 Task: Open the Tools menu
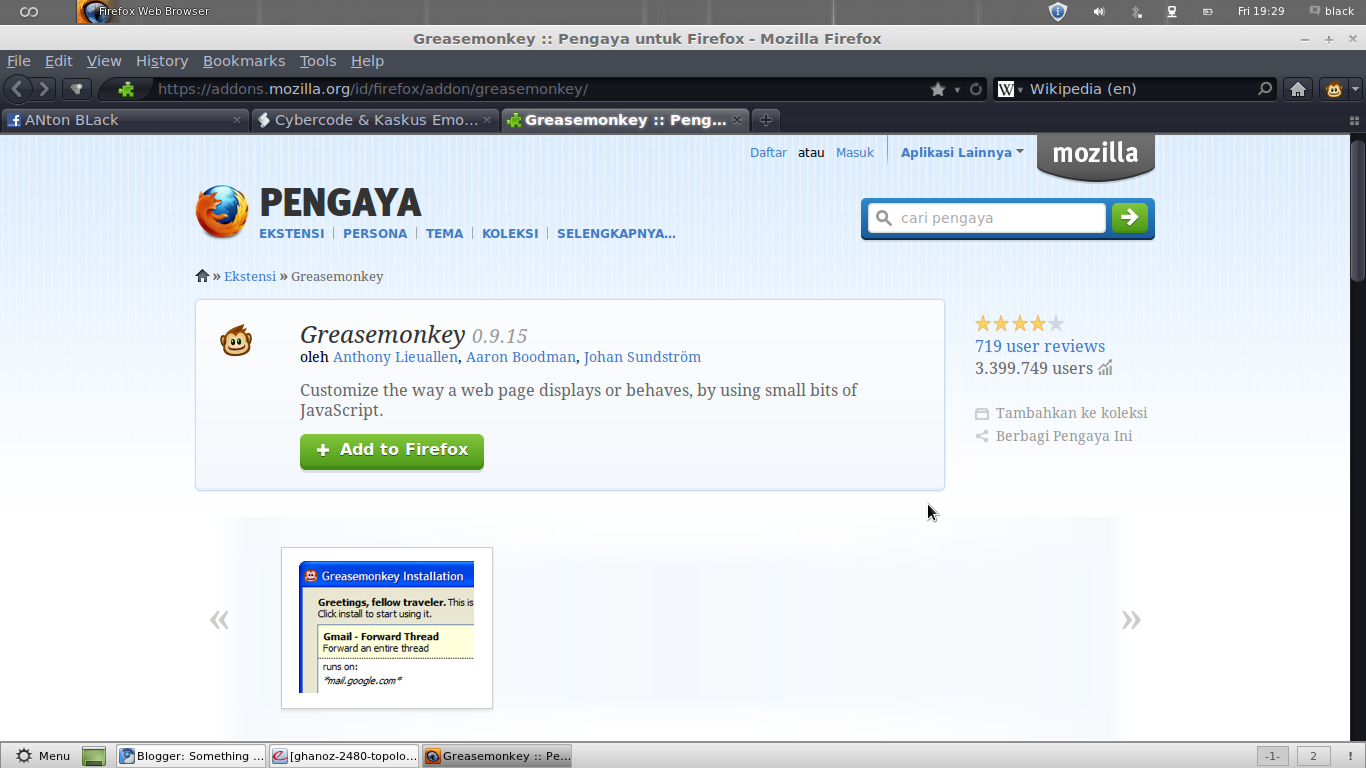(x=318, y=61)
